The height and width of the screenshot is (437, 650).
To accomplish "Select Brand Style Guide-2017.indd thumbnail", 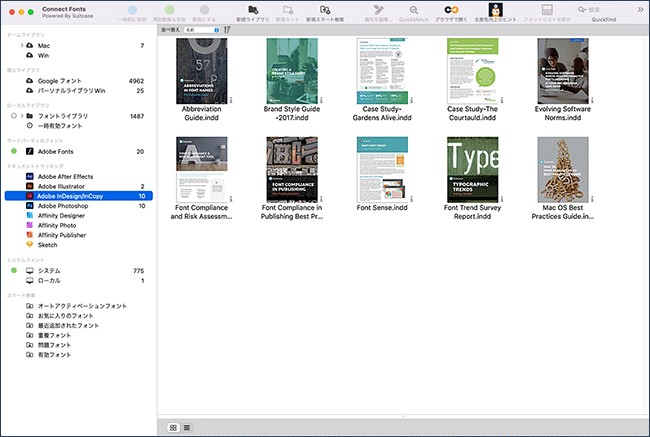I will pyautogui.click(x=292, y=71).
